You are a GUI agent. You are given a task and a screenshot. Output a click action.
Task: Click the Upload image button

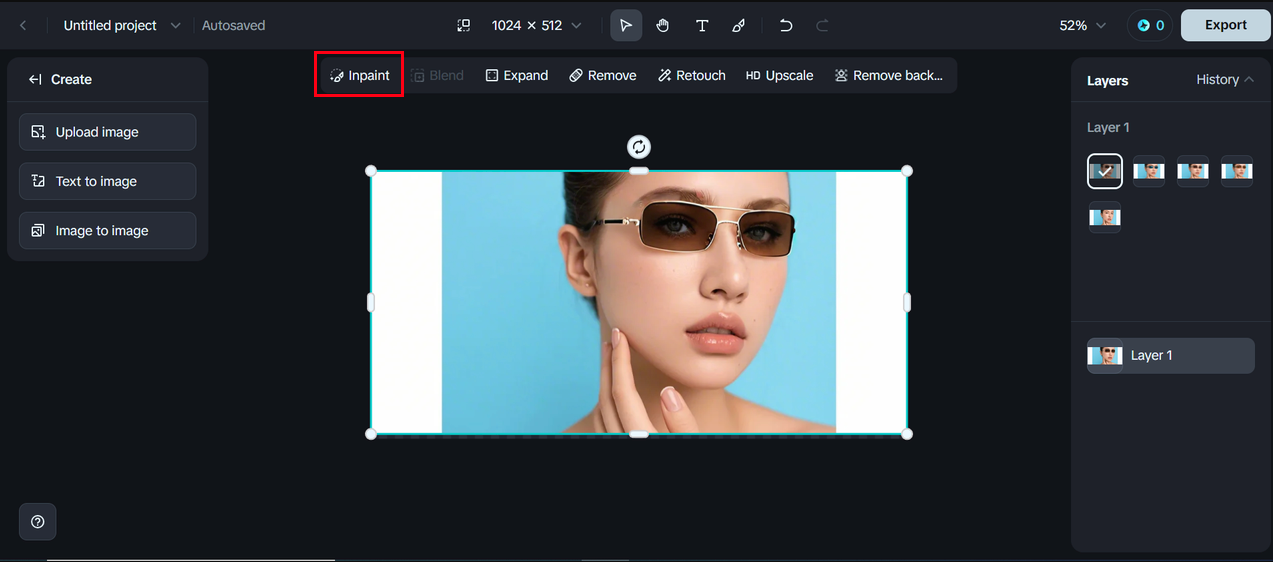[108, 132]
